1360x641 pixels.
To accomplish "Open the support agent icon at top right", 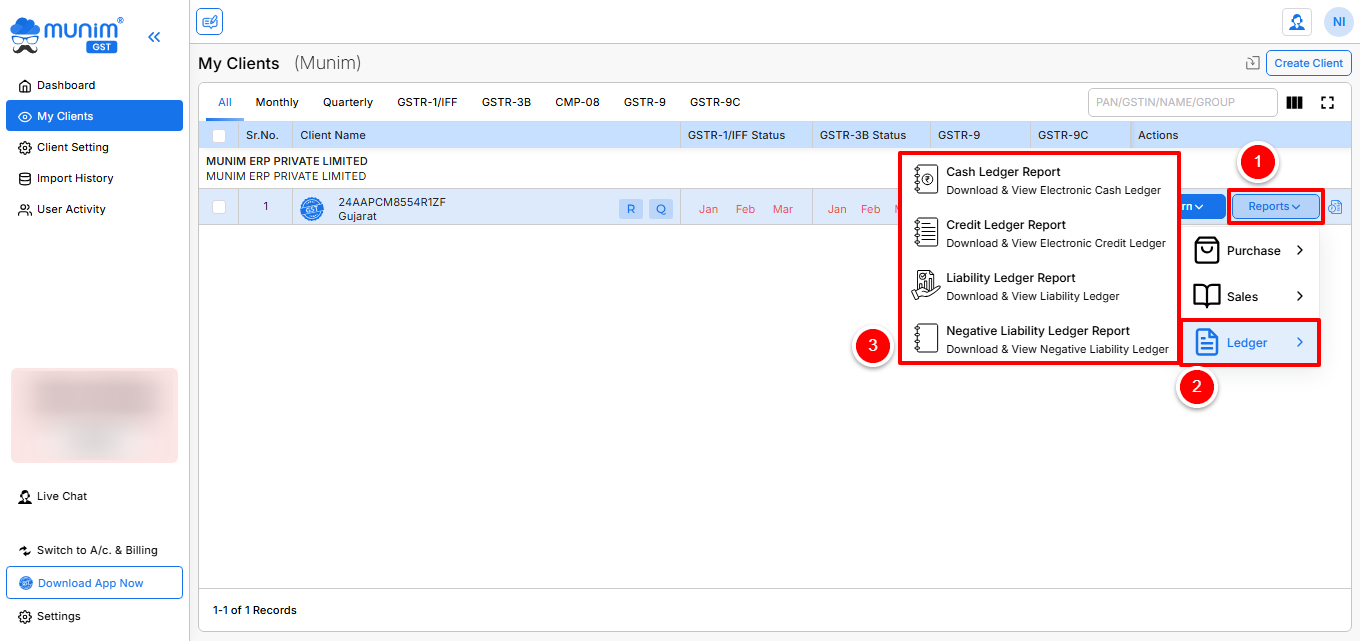I will (1296, 22).
